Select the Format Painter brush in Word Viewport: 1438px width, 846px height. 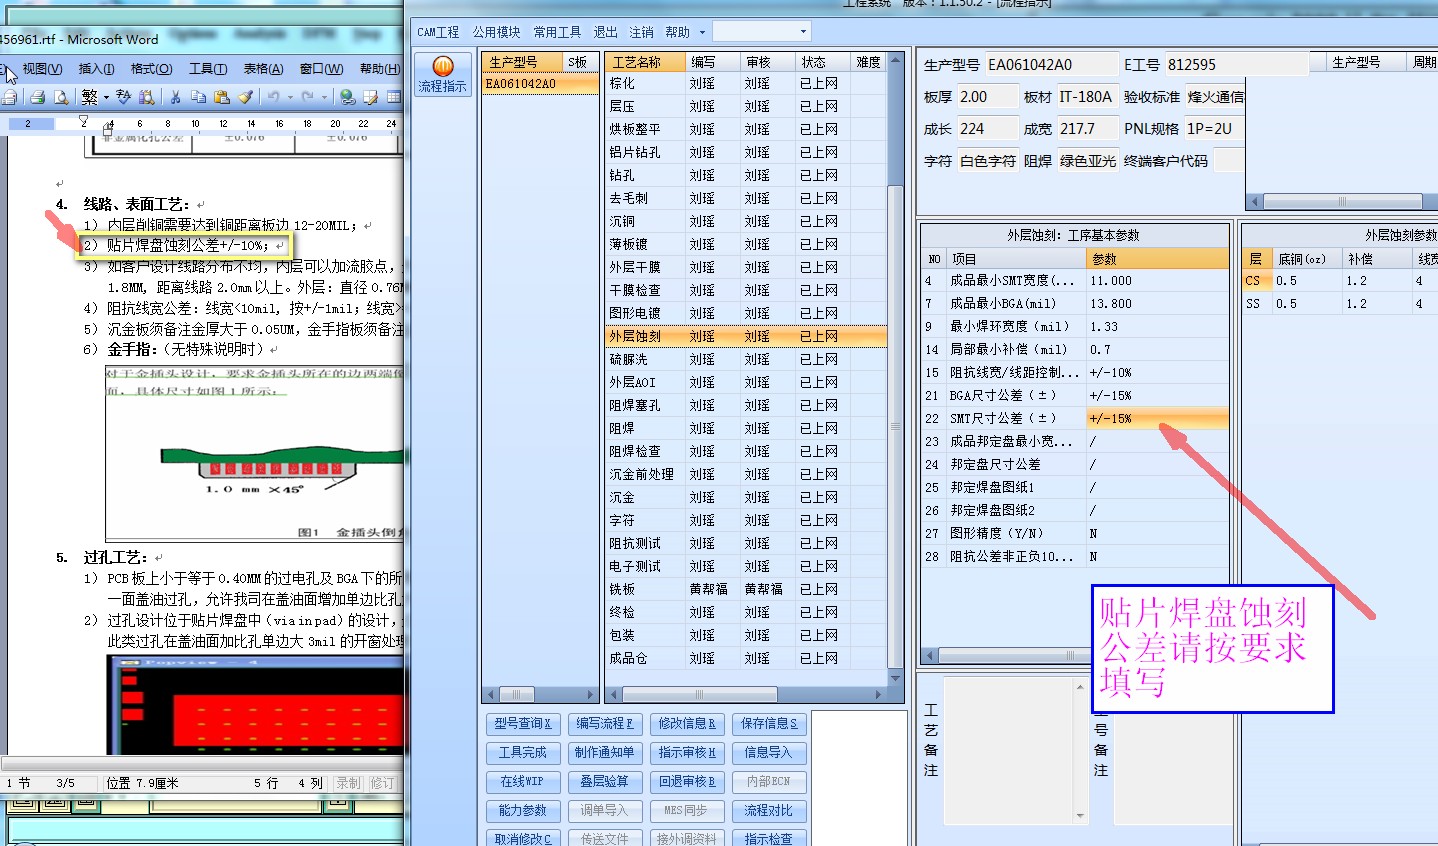245,97
